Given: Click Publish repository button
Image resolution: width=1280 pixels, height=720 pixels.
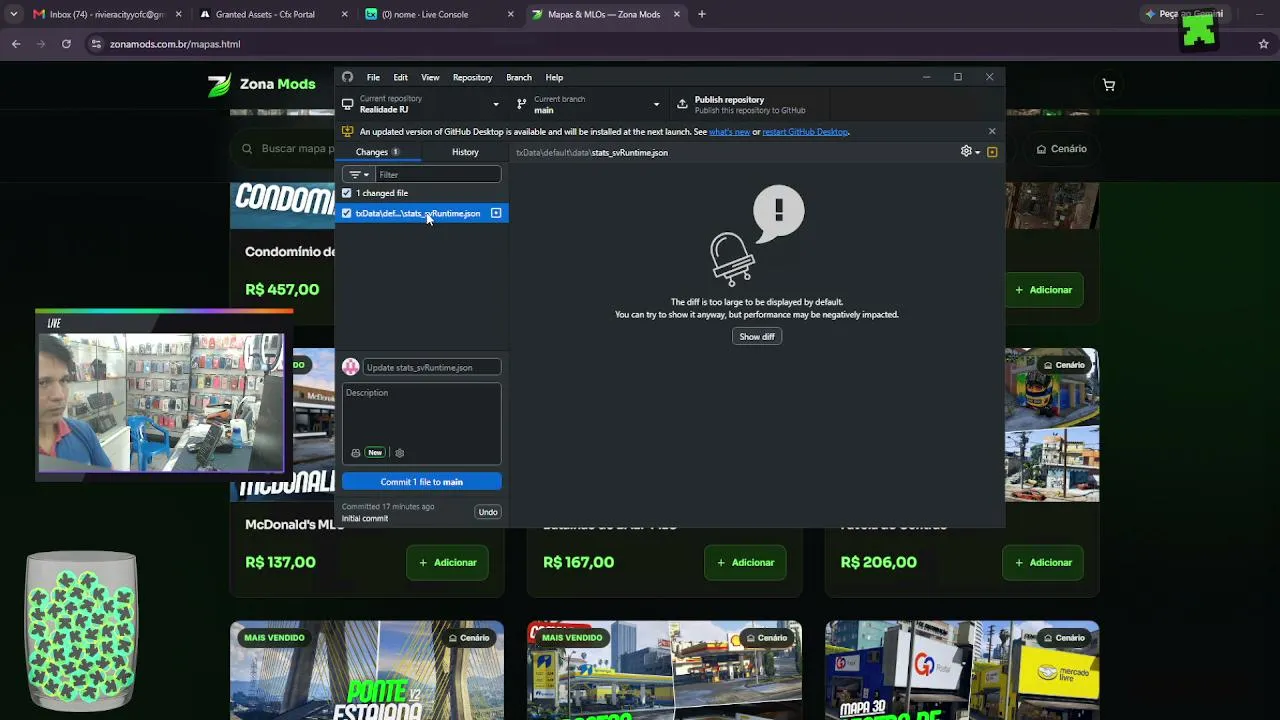Looking at the screenshot, I should (x=749, y=104).
